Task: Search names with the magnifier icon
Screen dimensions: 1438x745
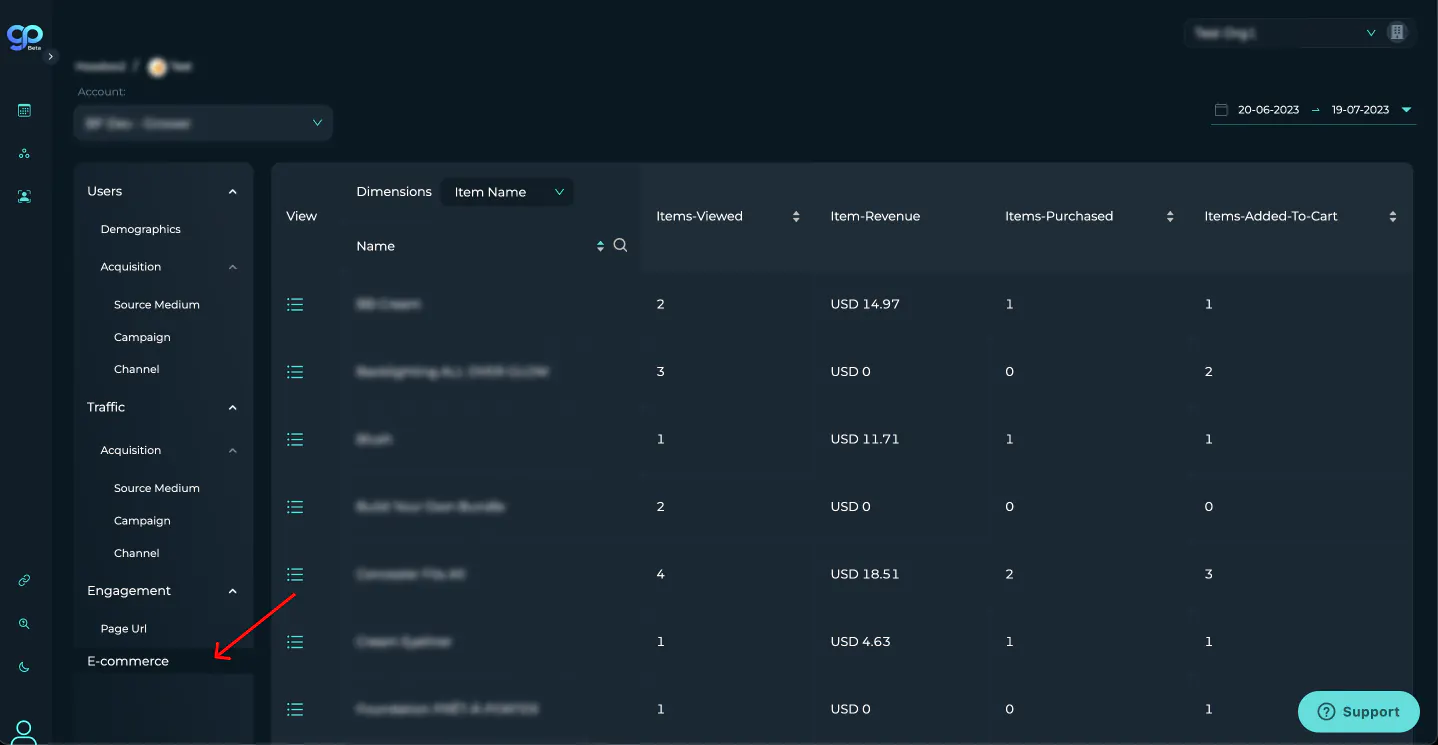Action: coord(620,245)
